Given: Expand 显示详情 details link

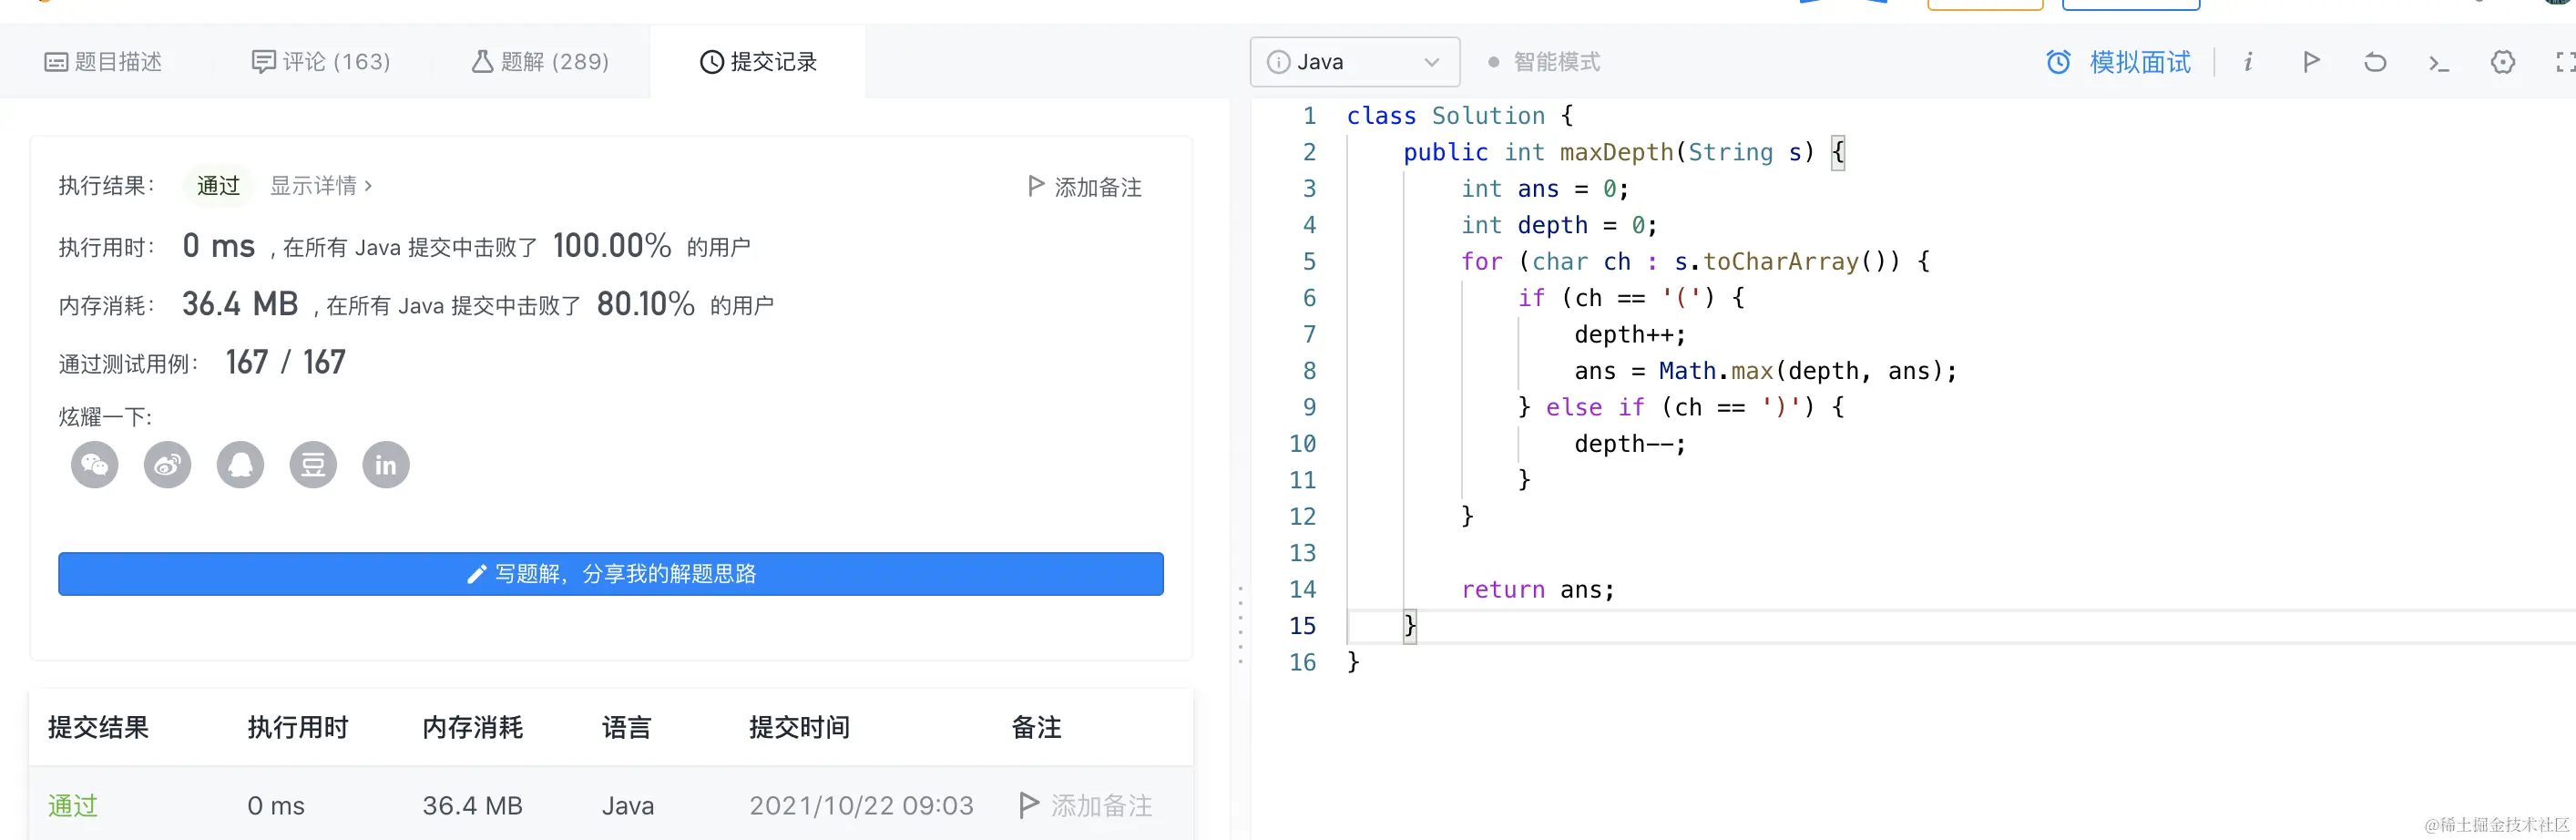Looking at the screenshot, I should tap(321, 186).
